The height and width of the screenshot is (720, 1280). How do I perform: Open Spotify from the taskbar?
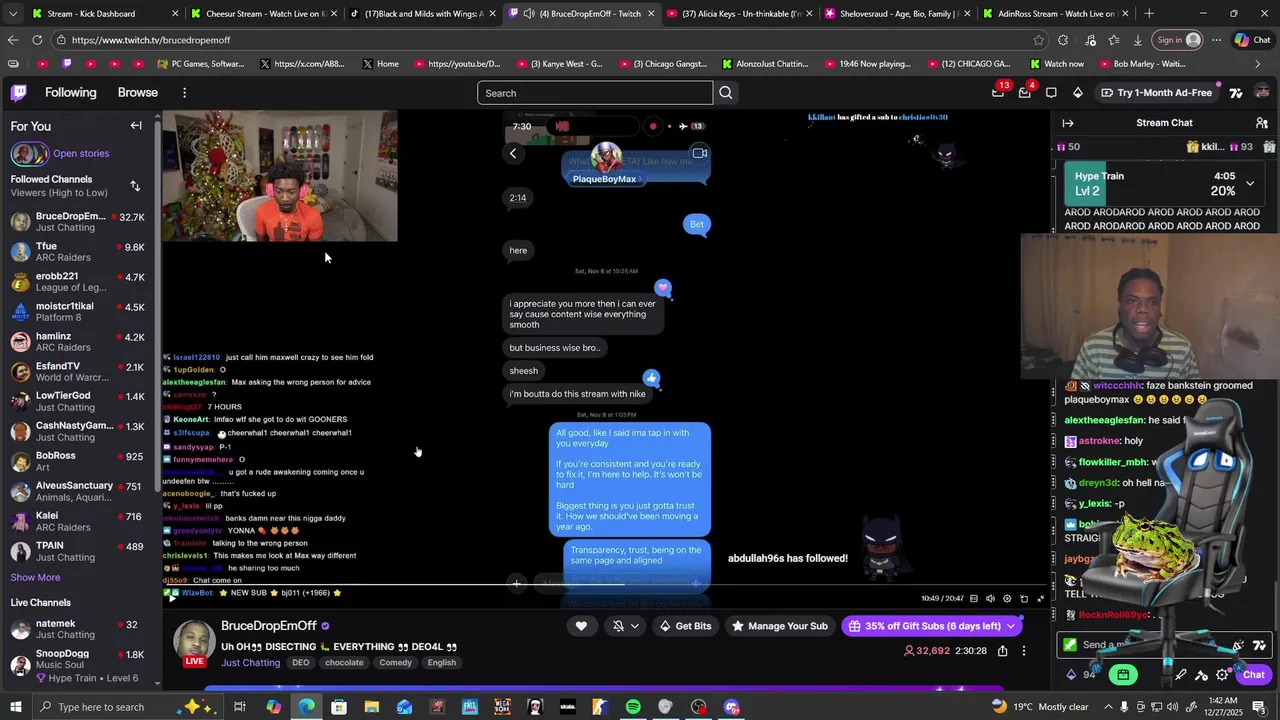coord(633,707)
